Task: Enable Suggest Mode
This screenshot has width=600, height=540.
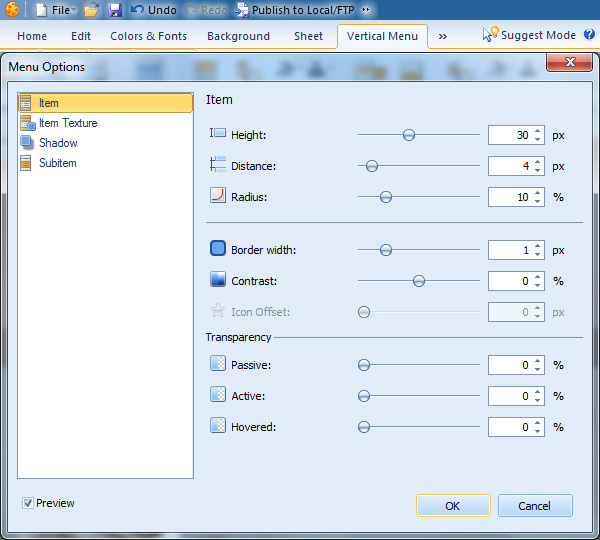Action: pyautogui.click(x=529, y=35)
